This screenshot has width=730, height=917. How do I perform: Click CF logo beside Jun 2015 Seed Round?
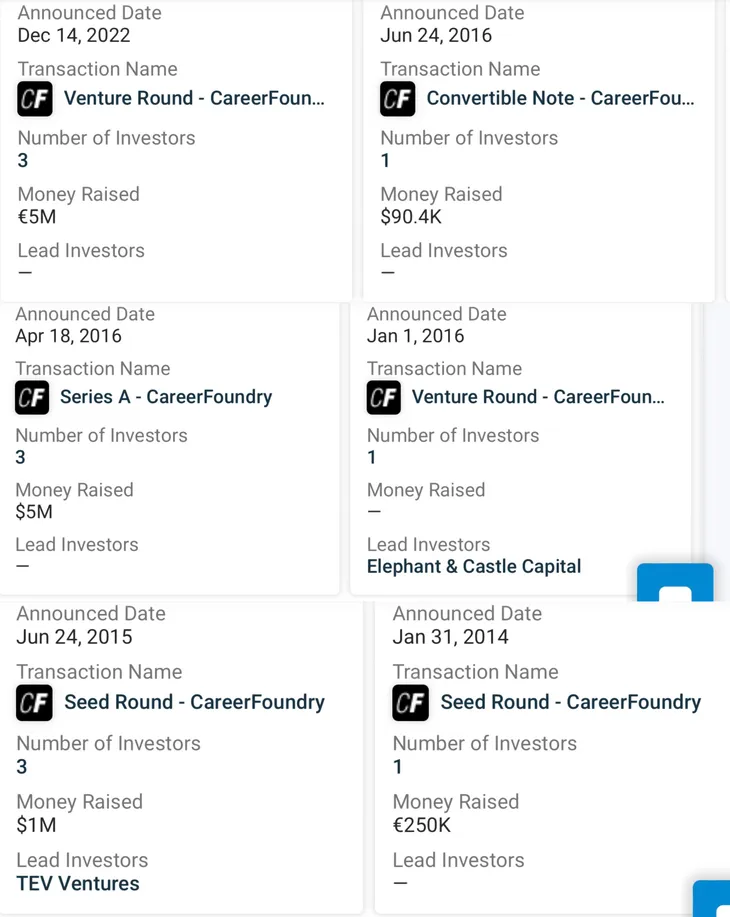point(35,703)
